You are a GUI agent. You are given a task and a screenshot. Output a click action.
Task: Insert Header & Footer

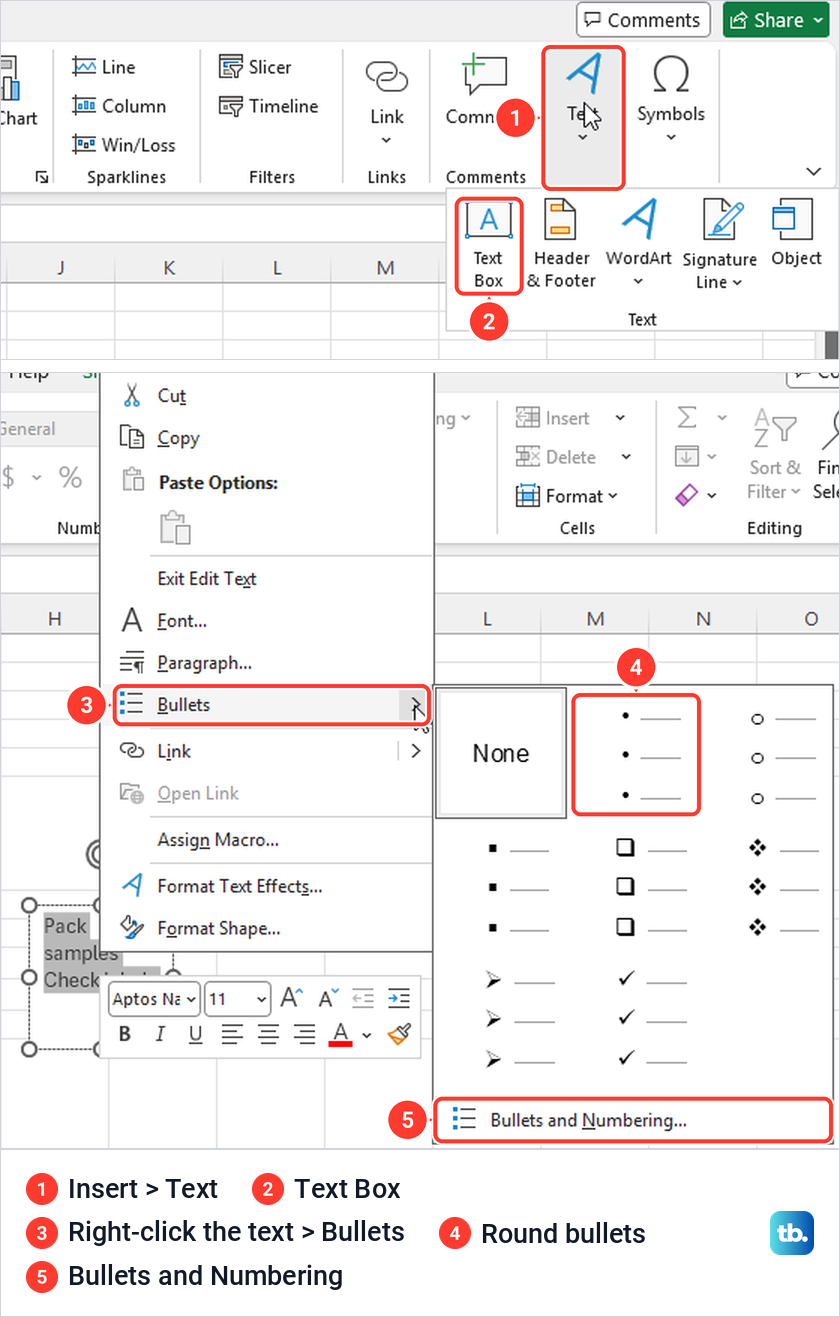click(561, 245)
